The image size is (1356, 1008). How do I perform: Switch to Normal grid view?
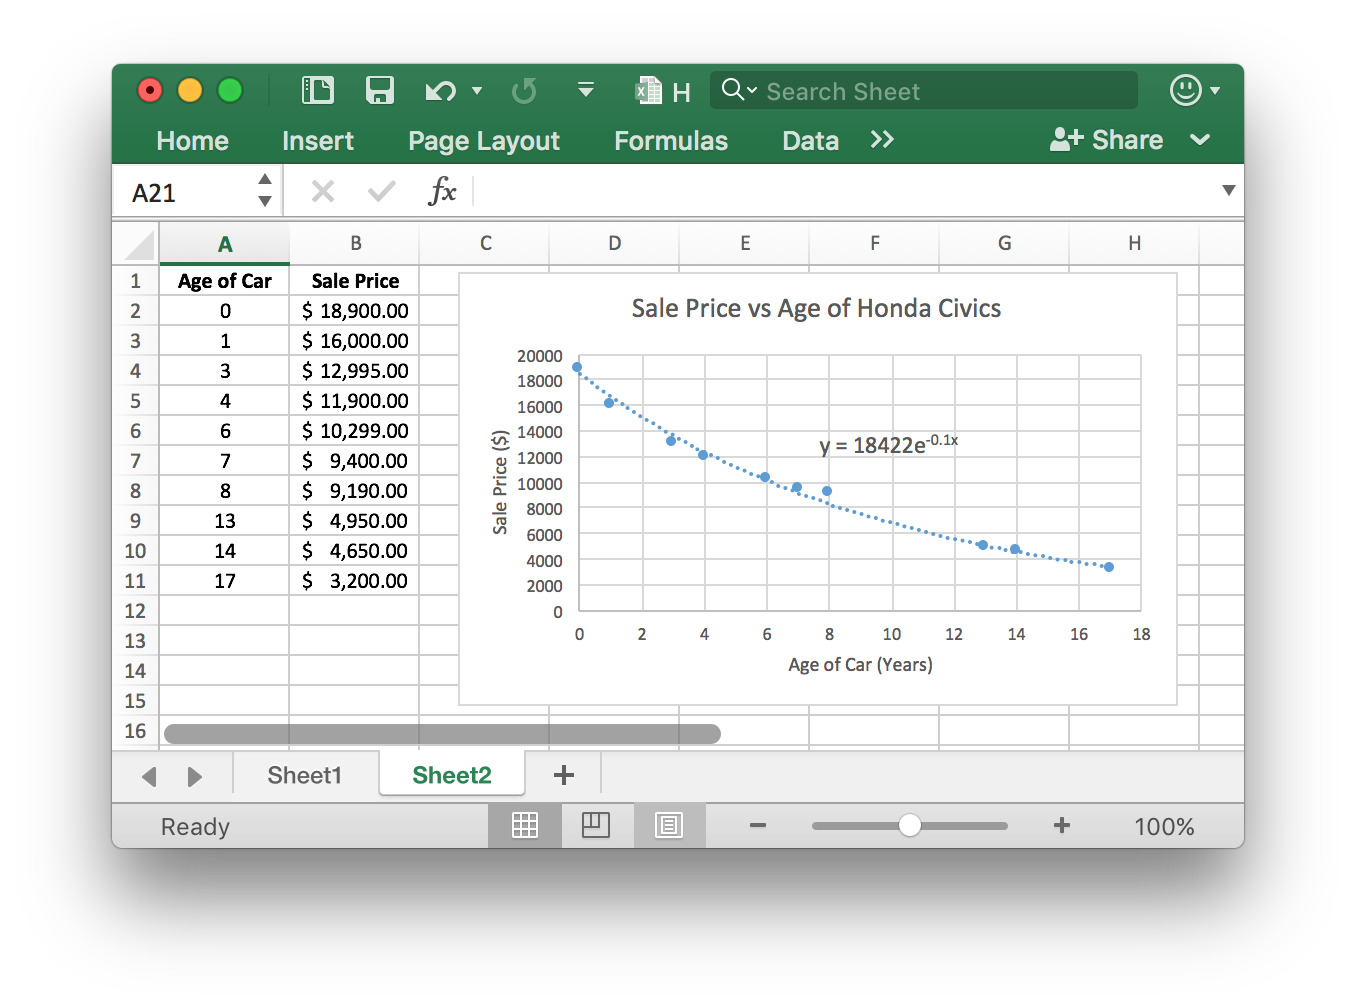pyautogui.click(x=525, y=826)
